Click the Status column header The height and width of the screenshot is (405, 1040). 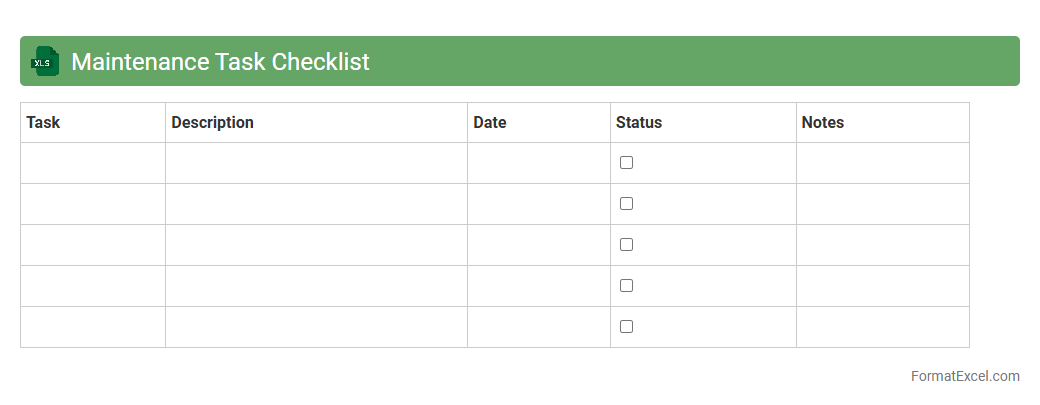pos(639,123)
